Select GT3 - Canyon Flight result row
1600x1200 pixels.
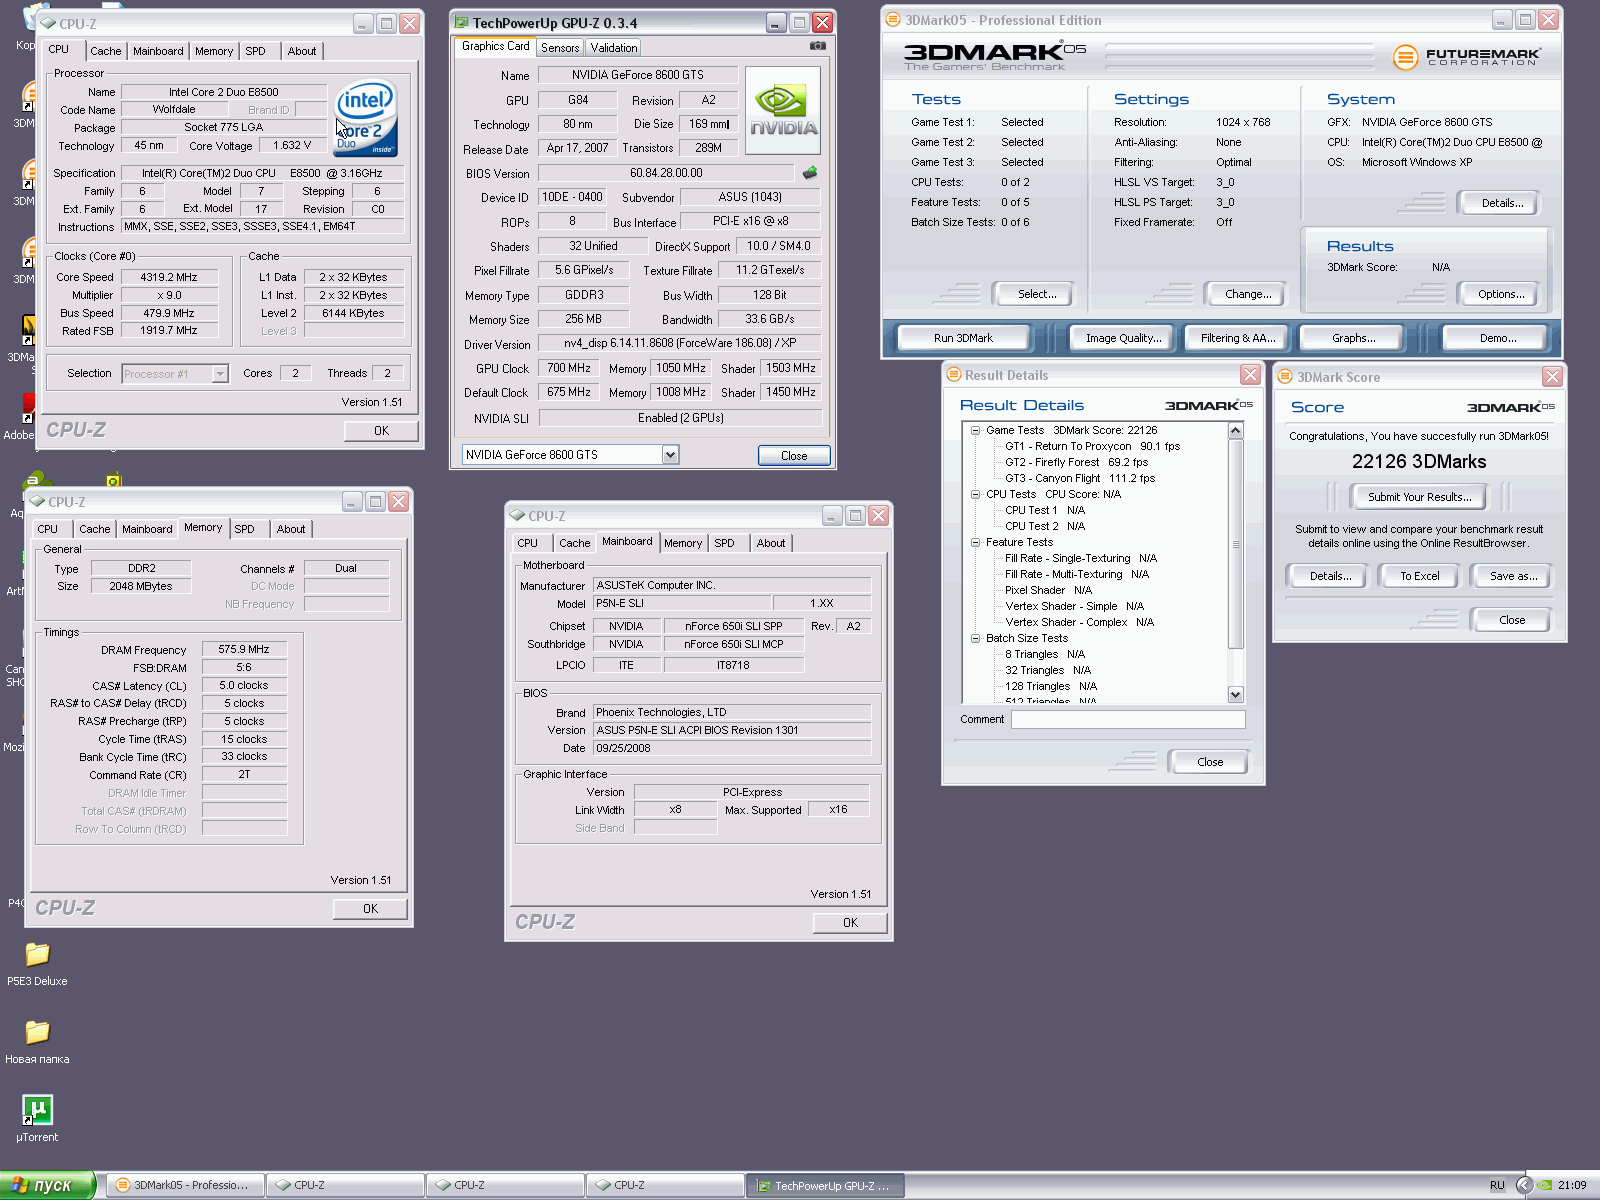[1080, 478]
